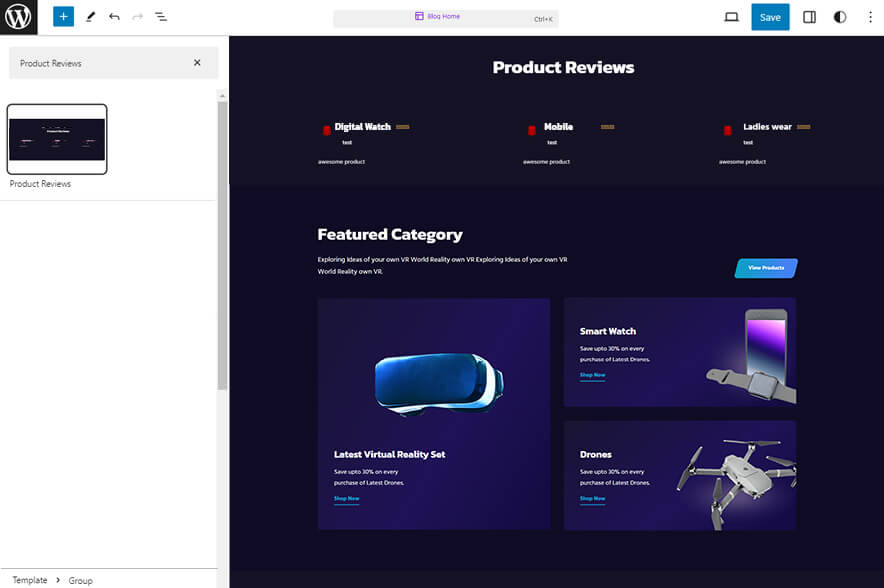This screenshot has width=884, height=588.
Task: Open the Document Overview list view
Action: tap(161, 16)
